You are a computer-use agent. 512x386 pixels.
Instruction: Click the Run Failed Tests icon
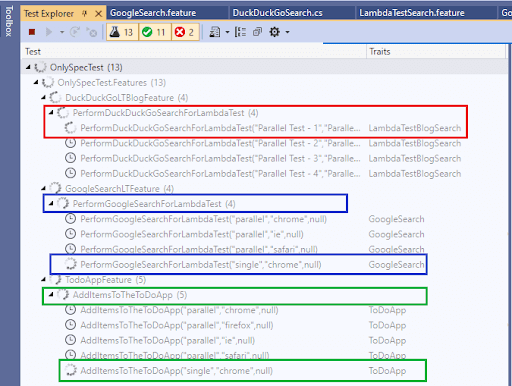tap(92, 32)
